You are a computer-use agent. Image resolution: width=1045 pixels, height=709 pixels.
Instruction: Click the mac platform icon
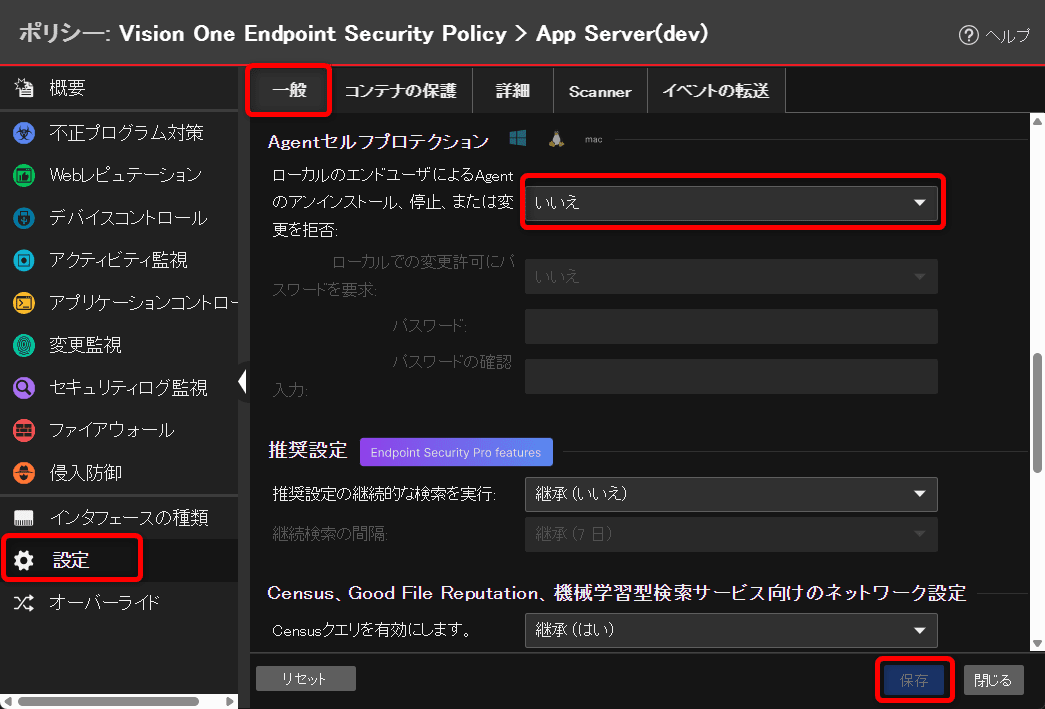(x=593, y=139)
